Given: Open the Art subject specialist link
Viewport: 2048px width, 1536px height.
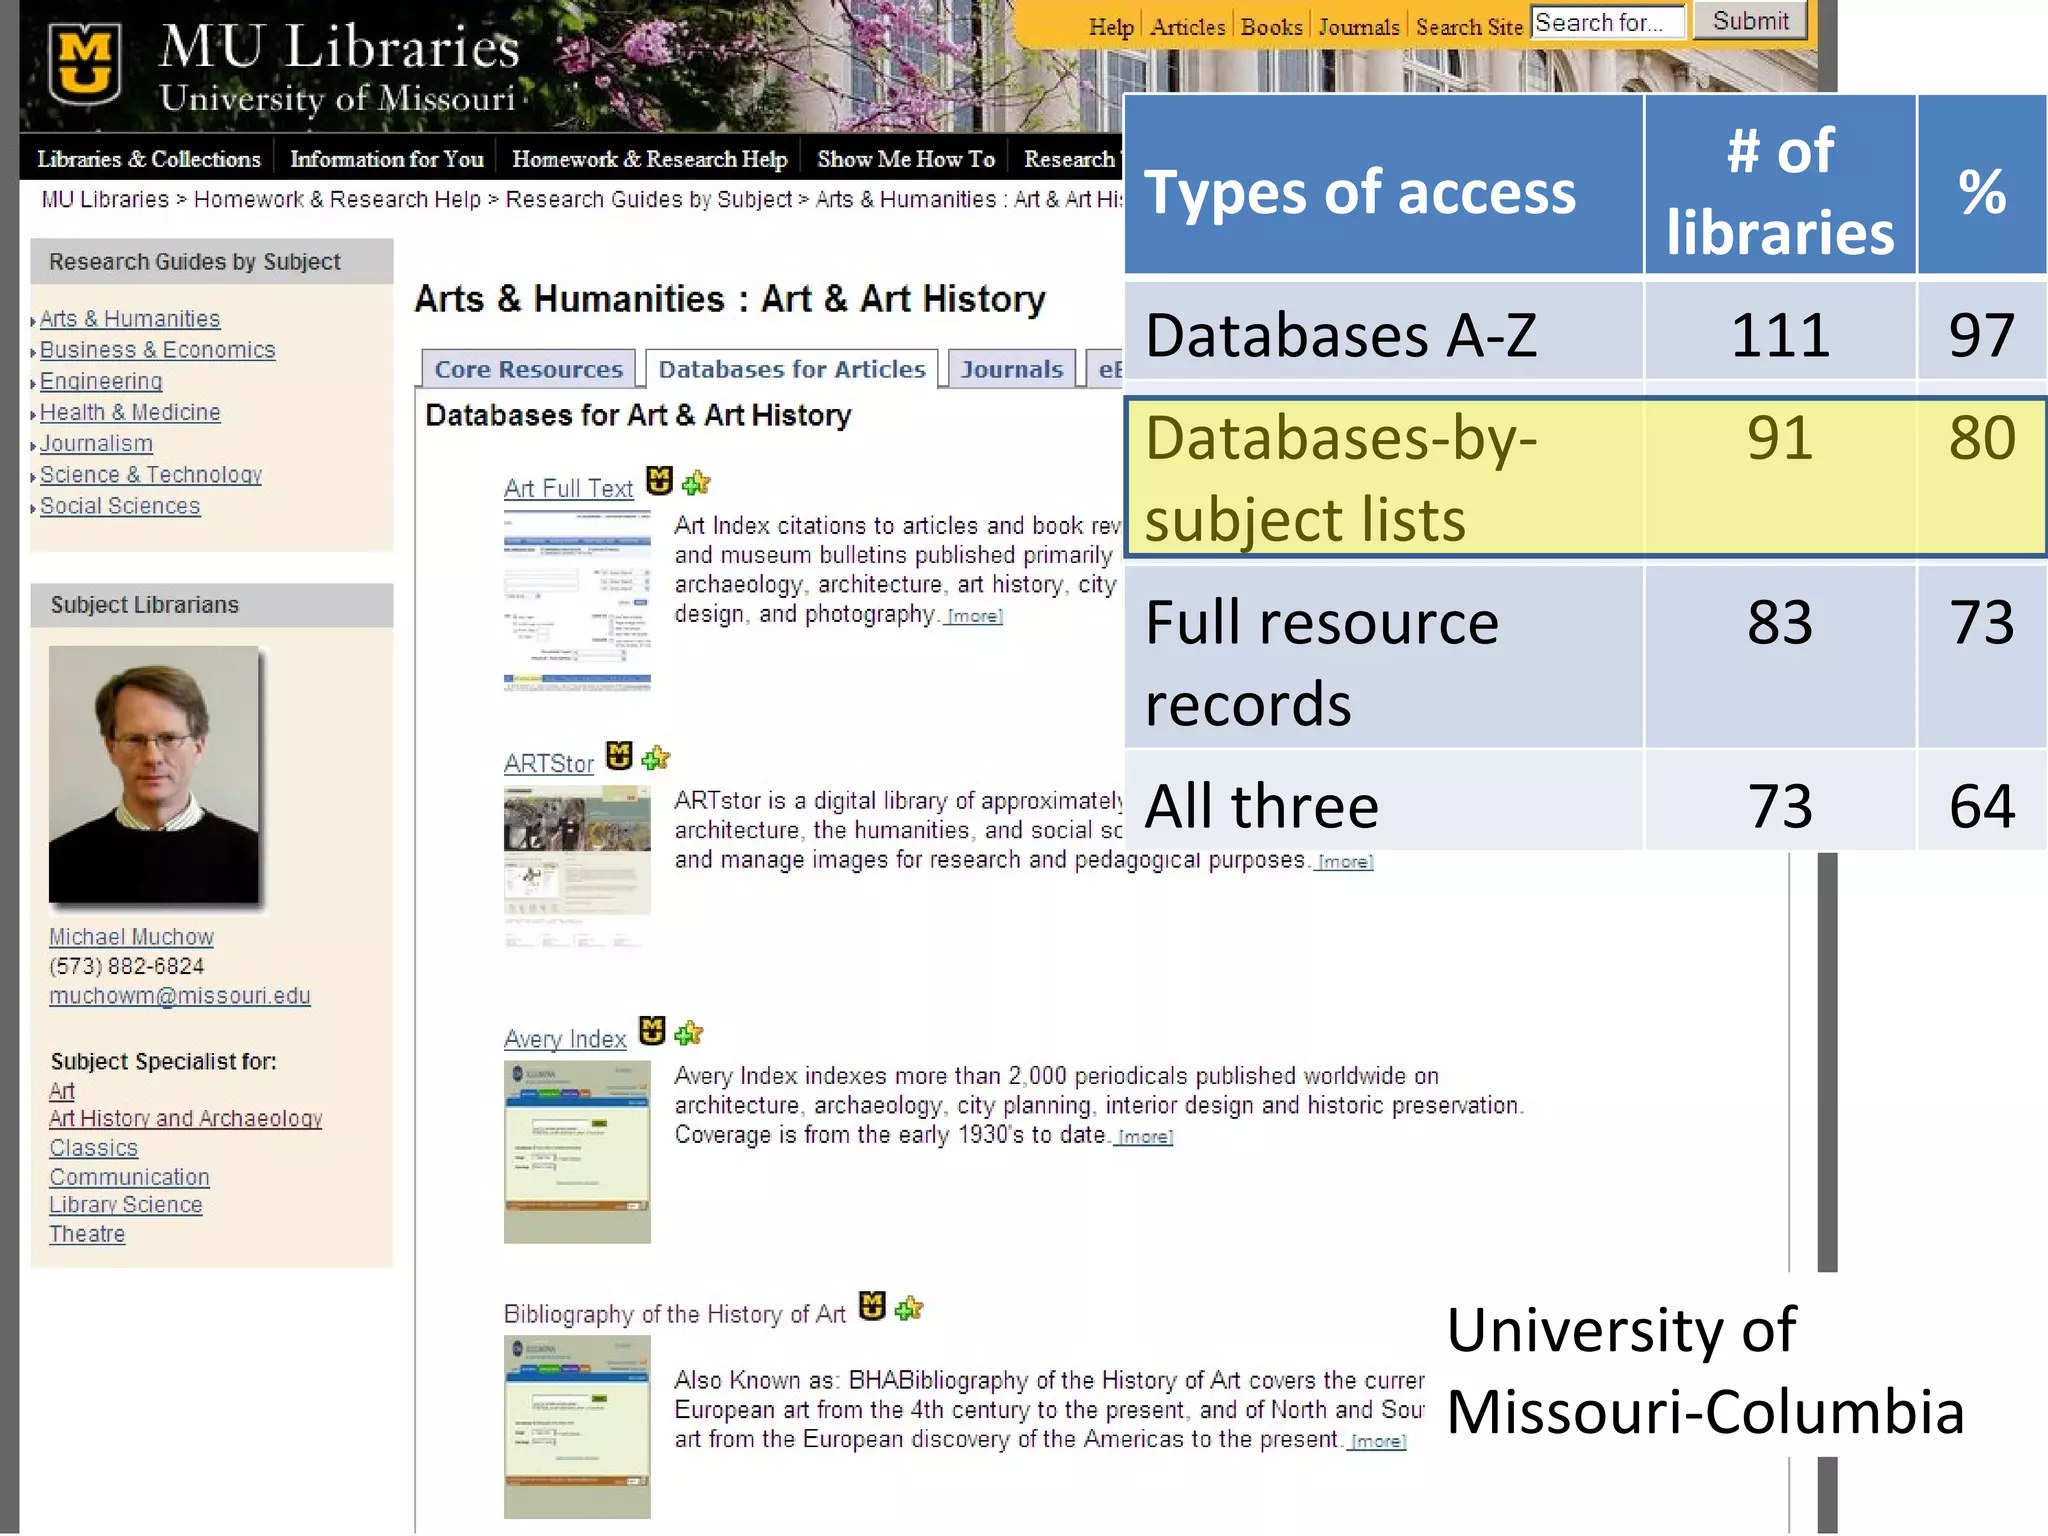Looking at the screenshot, I should [62, 1091].
